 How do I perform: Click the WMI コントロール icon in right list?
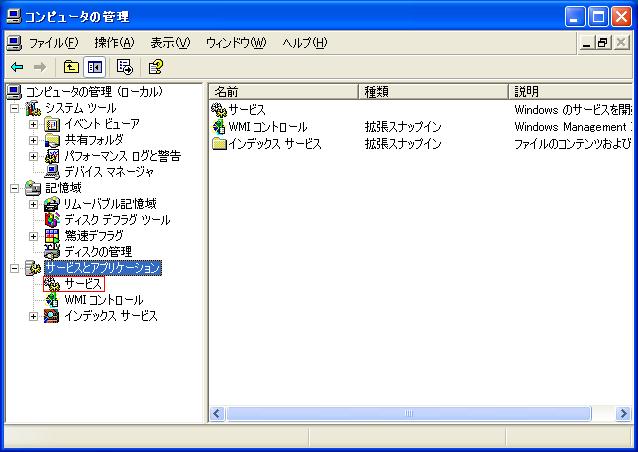(219, 127)
